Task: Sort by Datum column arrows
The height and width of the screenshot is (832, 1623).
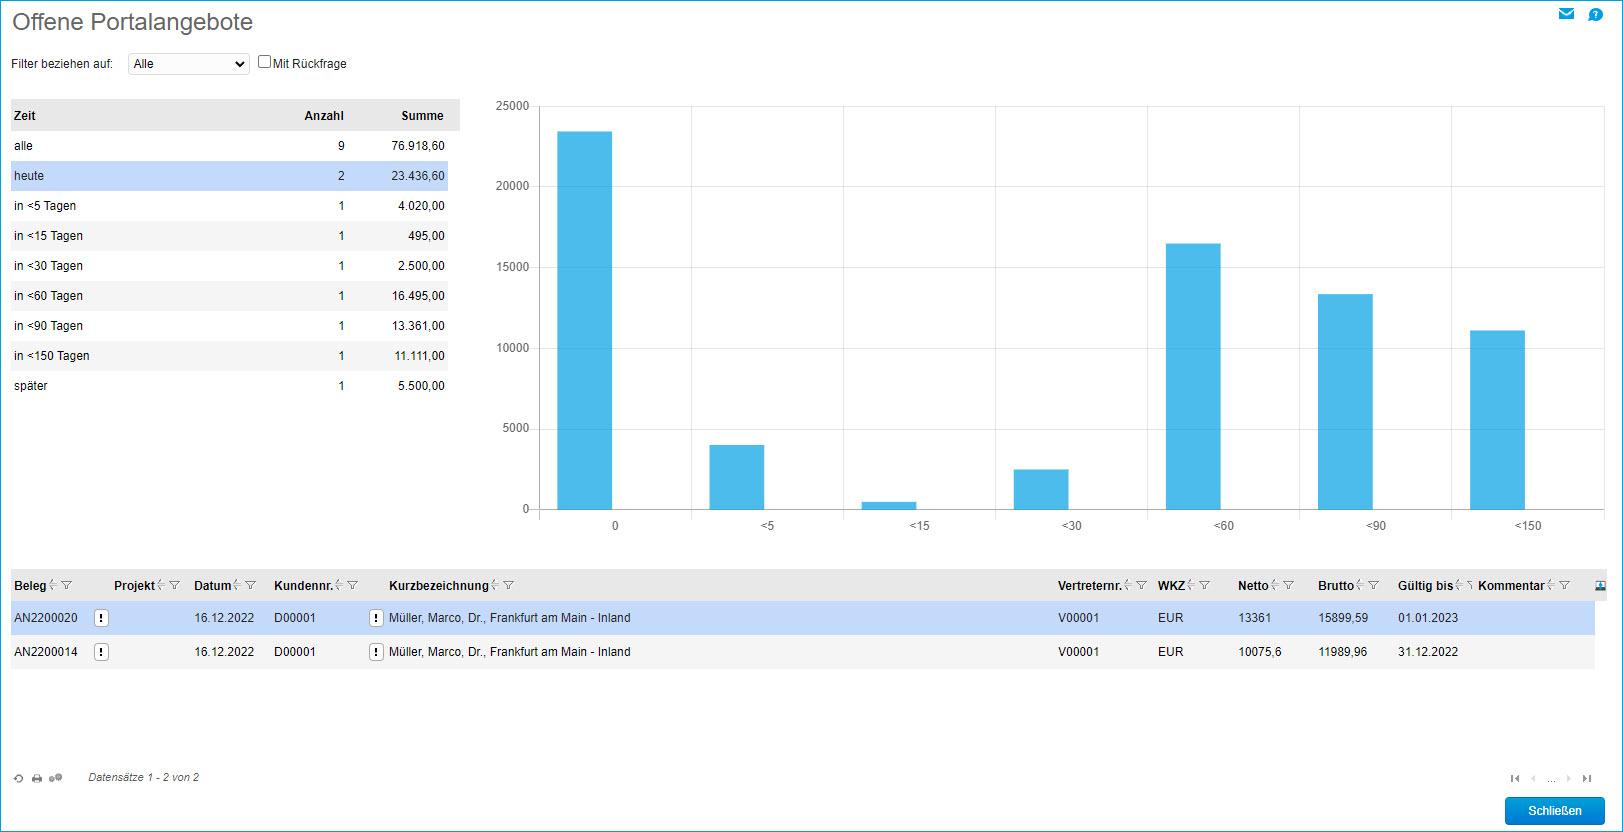Action: point(237,585)
